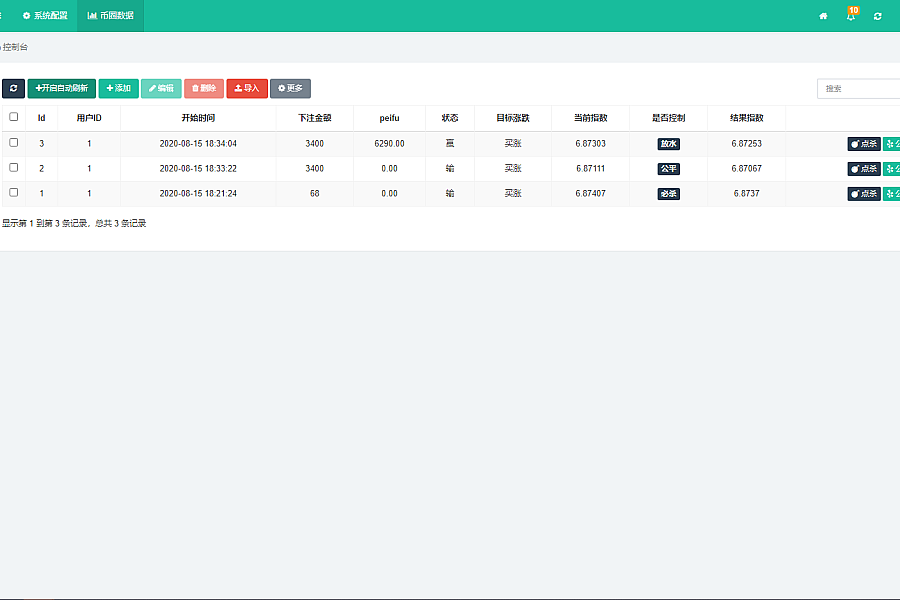Click green action button beside 点杀 in first row
Image resolution: width=900 pixels, height=600 pixels.
point(892,144)
